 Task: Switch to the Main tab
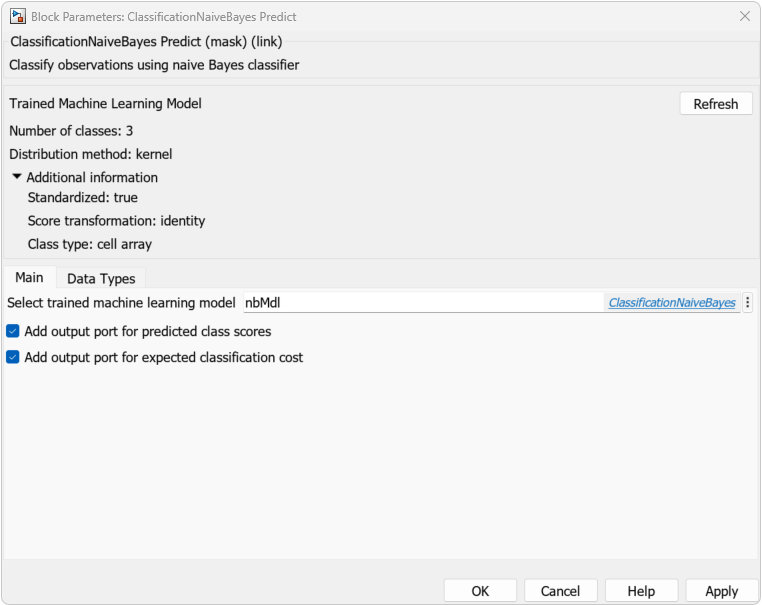pyautogui.click(x=29, y=278)
